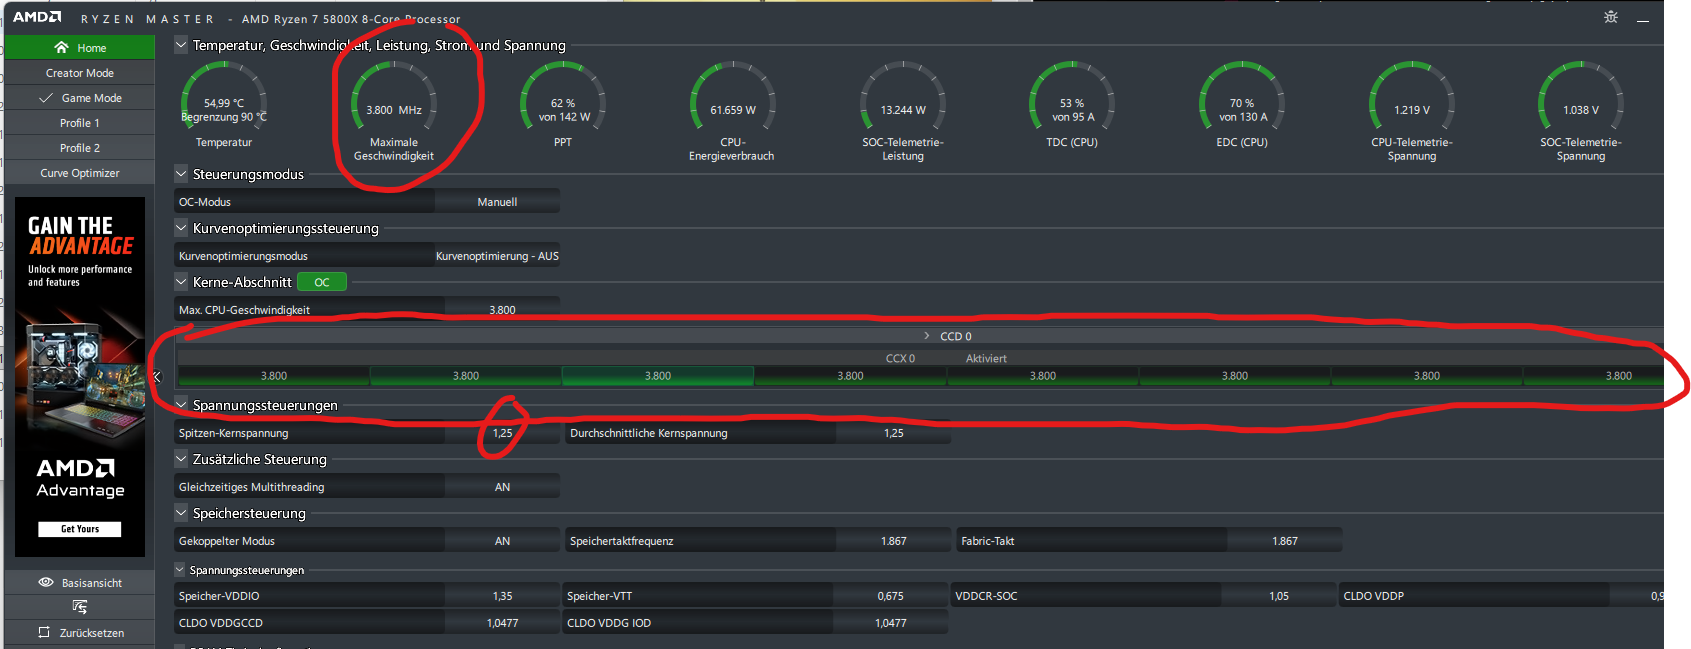
Task: Edit Durchschnittliche Kernspannung value 1,25
Action: pyautogui.click(x=893, y=433)
